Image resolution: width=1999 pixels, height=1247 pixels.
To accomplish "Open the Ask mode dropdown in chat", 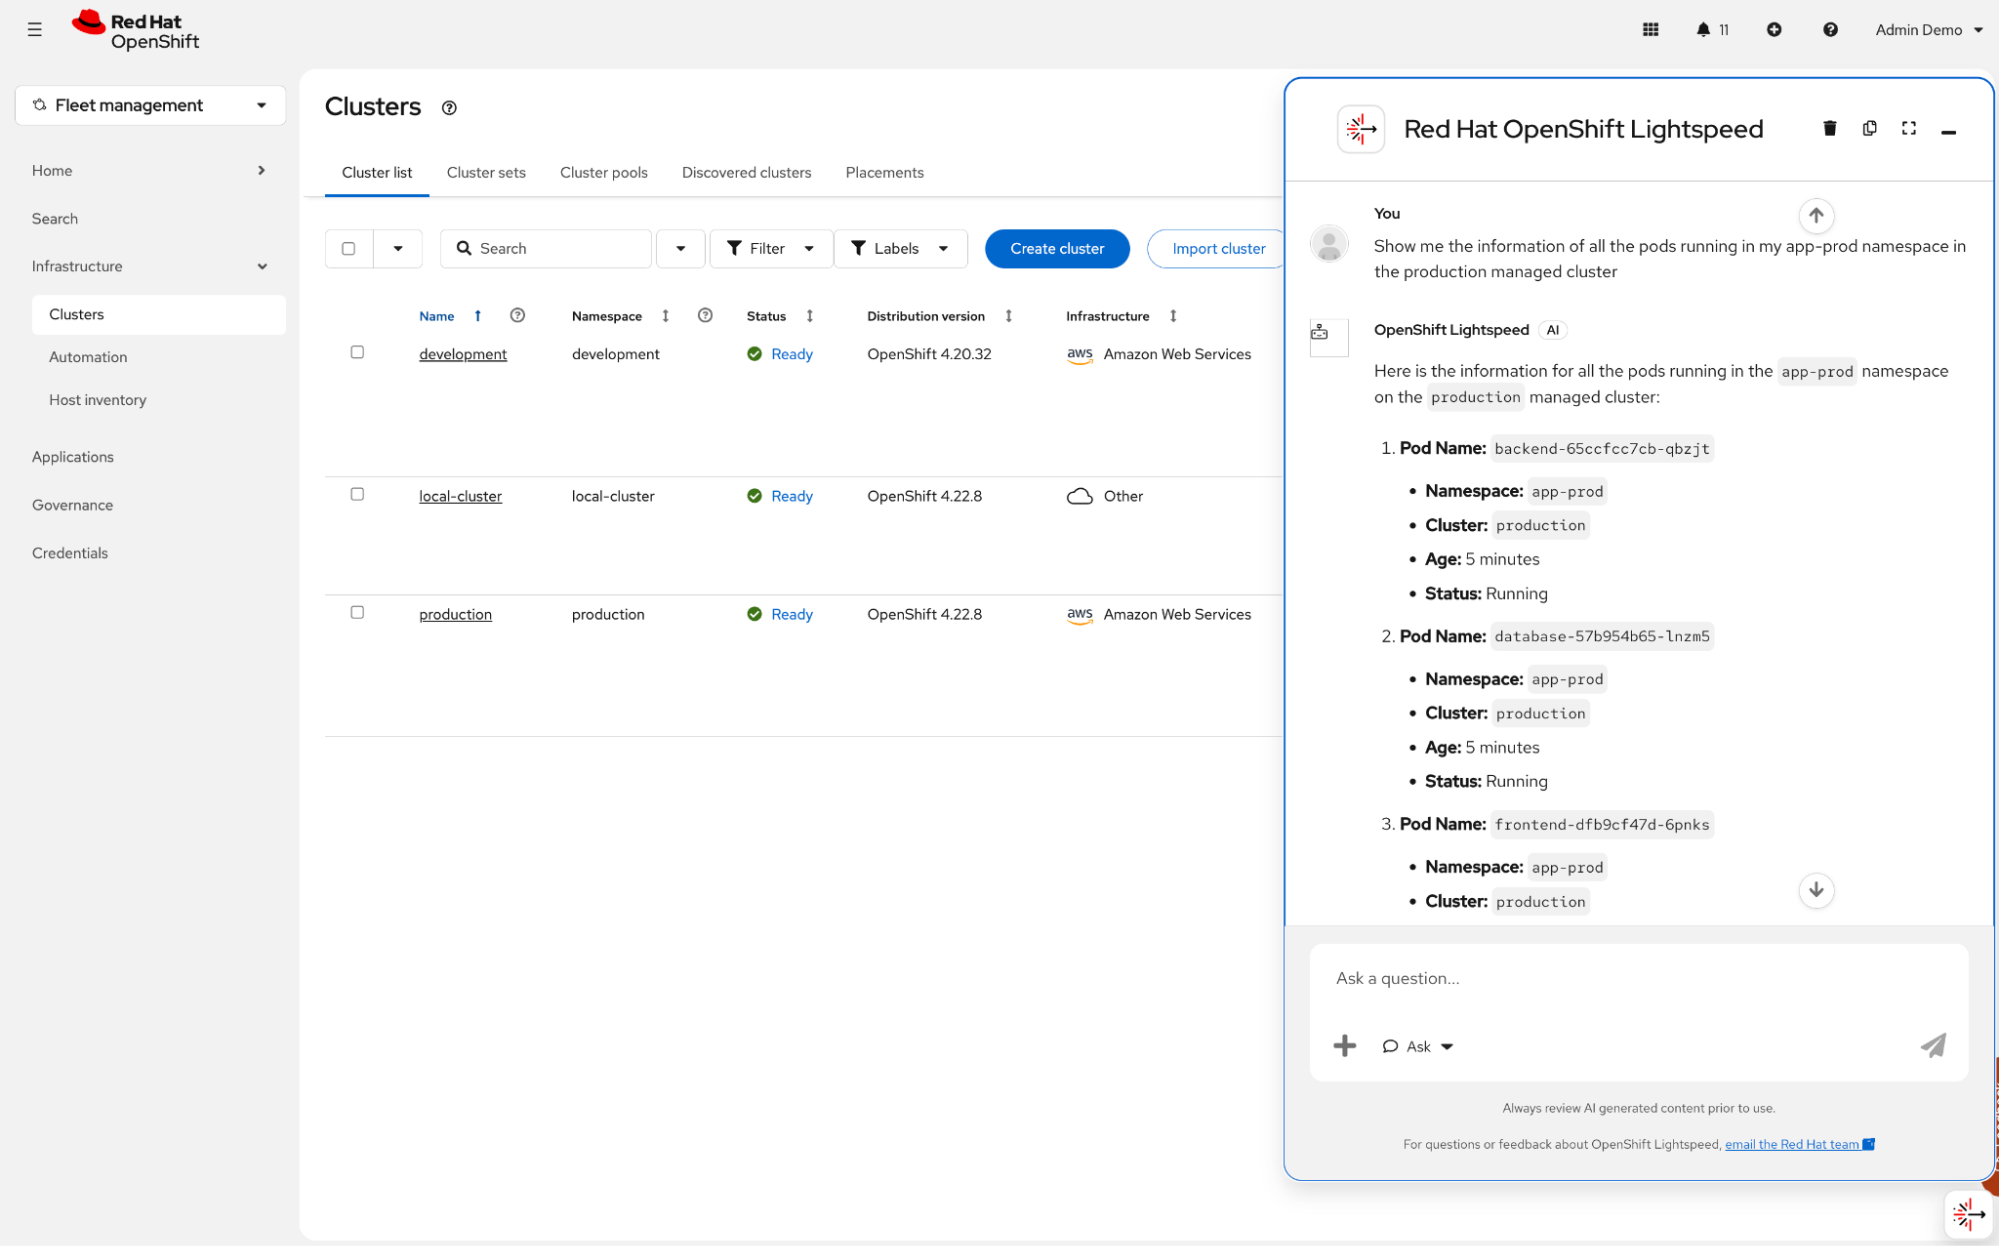I will (x=1418, y=1046).
